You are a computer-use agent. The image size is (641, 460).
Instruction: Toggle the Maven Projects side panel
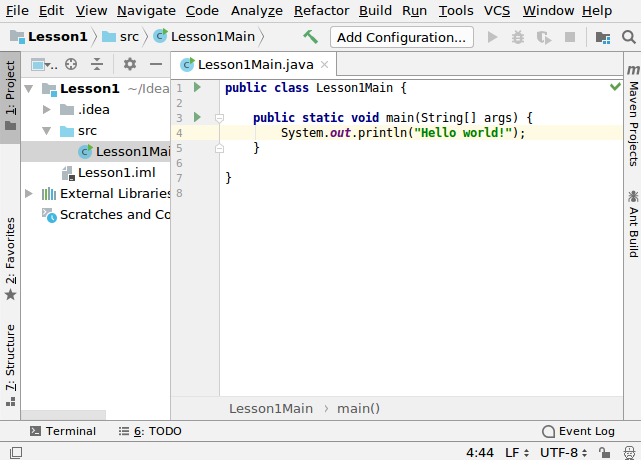632,110
